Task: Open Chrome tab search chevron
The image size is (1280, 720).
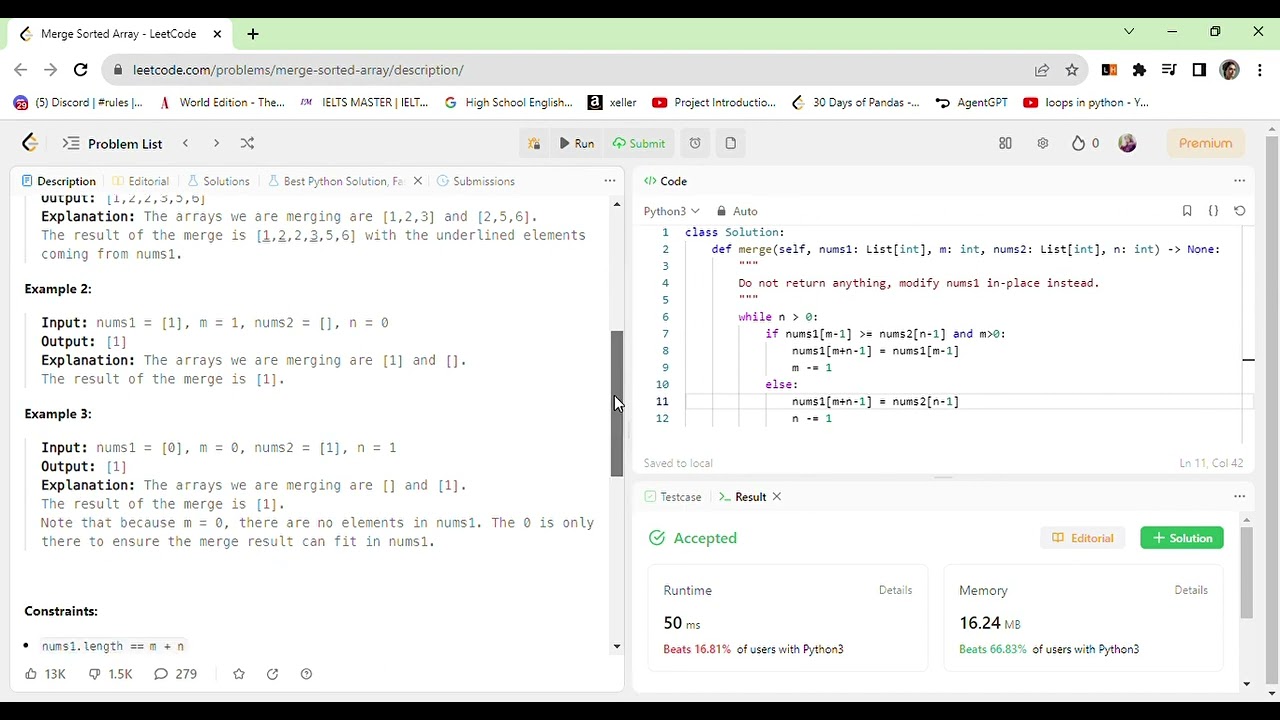Action: tap(1129, 32)
